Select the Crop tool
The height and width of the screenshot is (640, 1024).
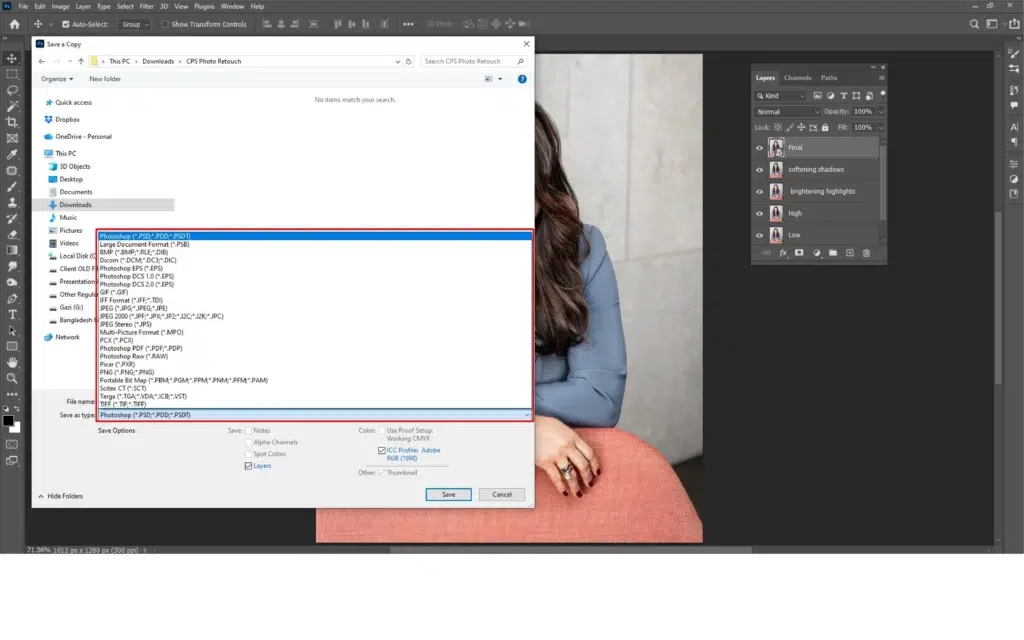pyautogui.click(x=12, y=122)
